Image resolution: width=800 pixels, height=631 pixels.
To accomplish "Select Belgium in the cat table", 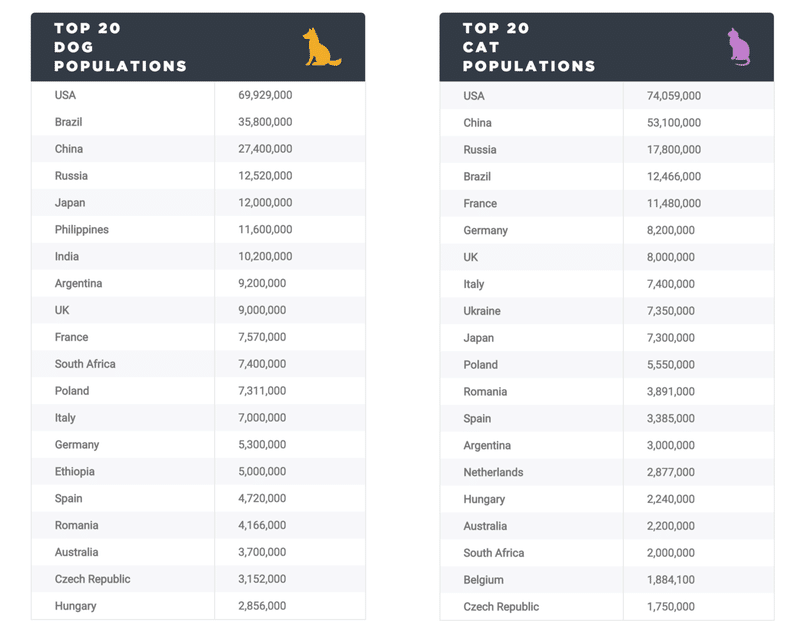I will (484, 580).
